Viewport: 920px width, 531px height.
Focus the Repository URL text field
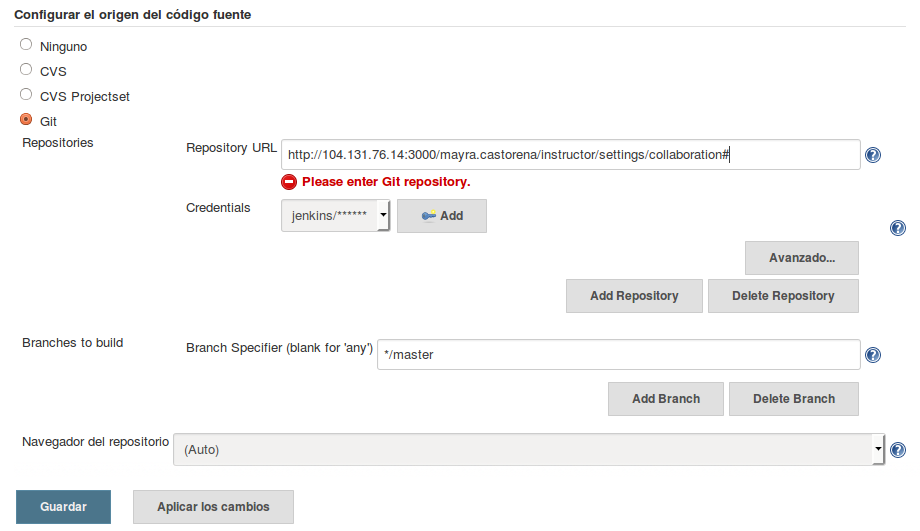click(570, 155)
